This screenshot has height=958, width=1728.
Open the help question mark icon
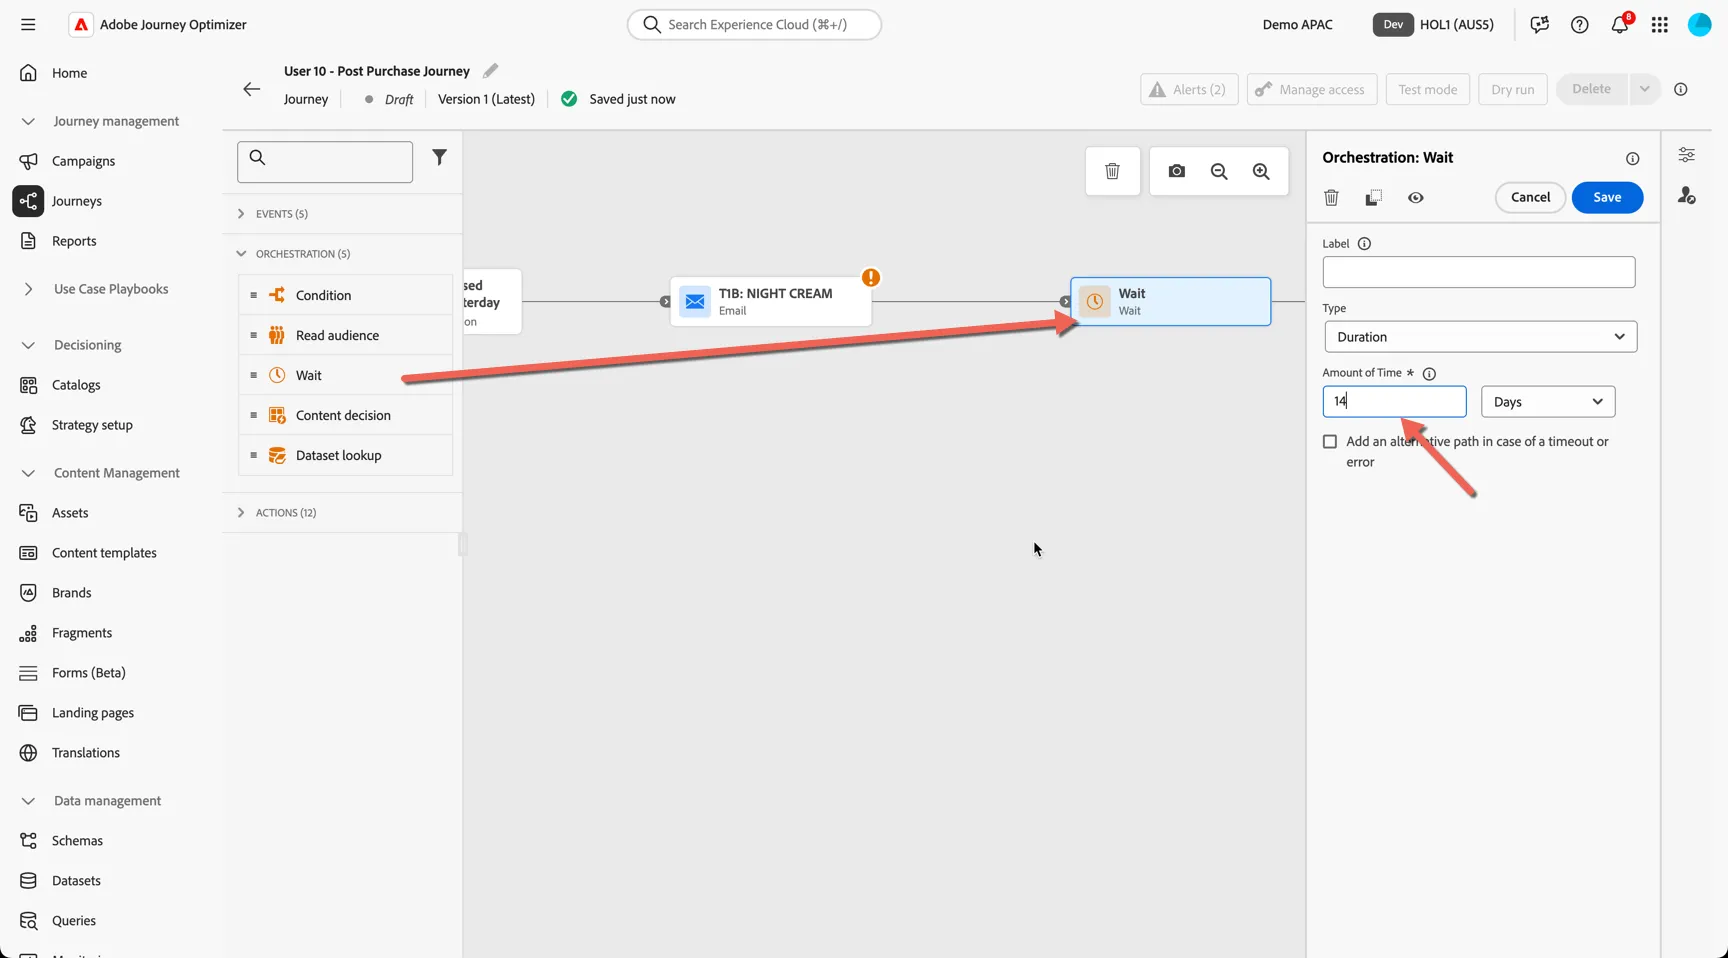(x=1579, y=25)
